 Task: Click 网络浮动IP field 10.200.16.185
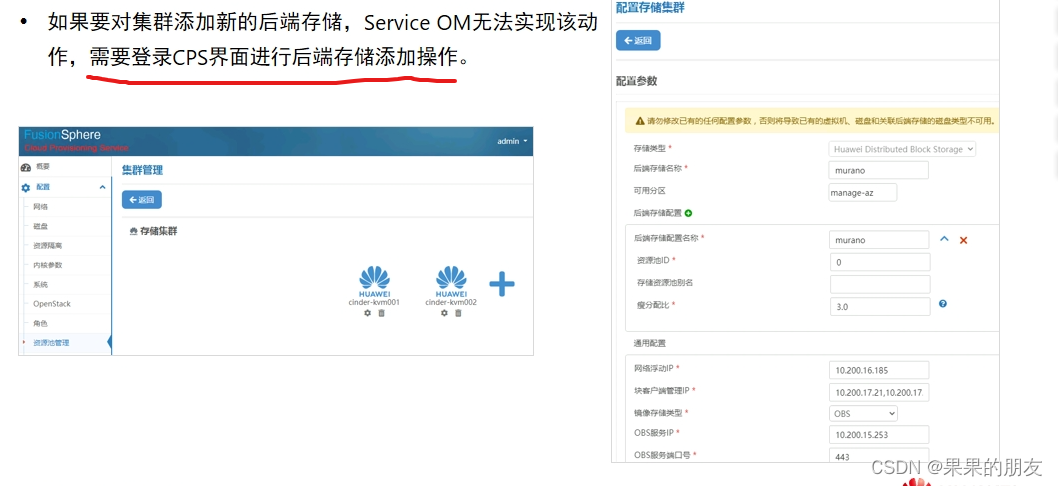tap(879, 370)
